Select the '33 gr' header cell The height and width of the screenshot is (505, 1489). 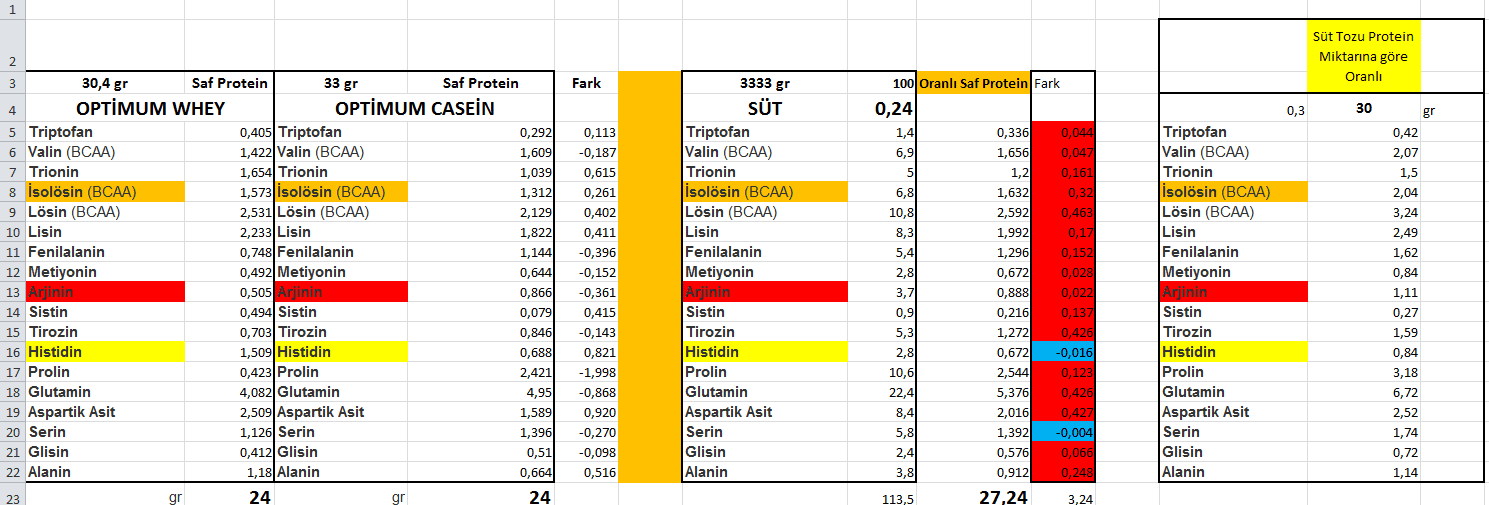pos(340,83)
